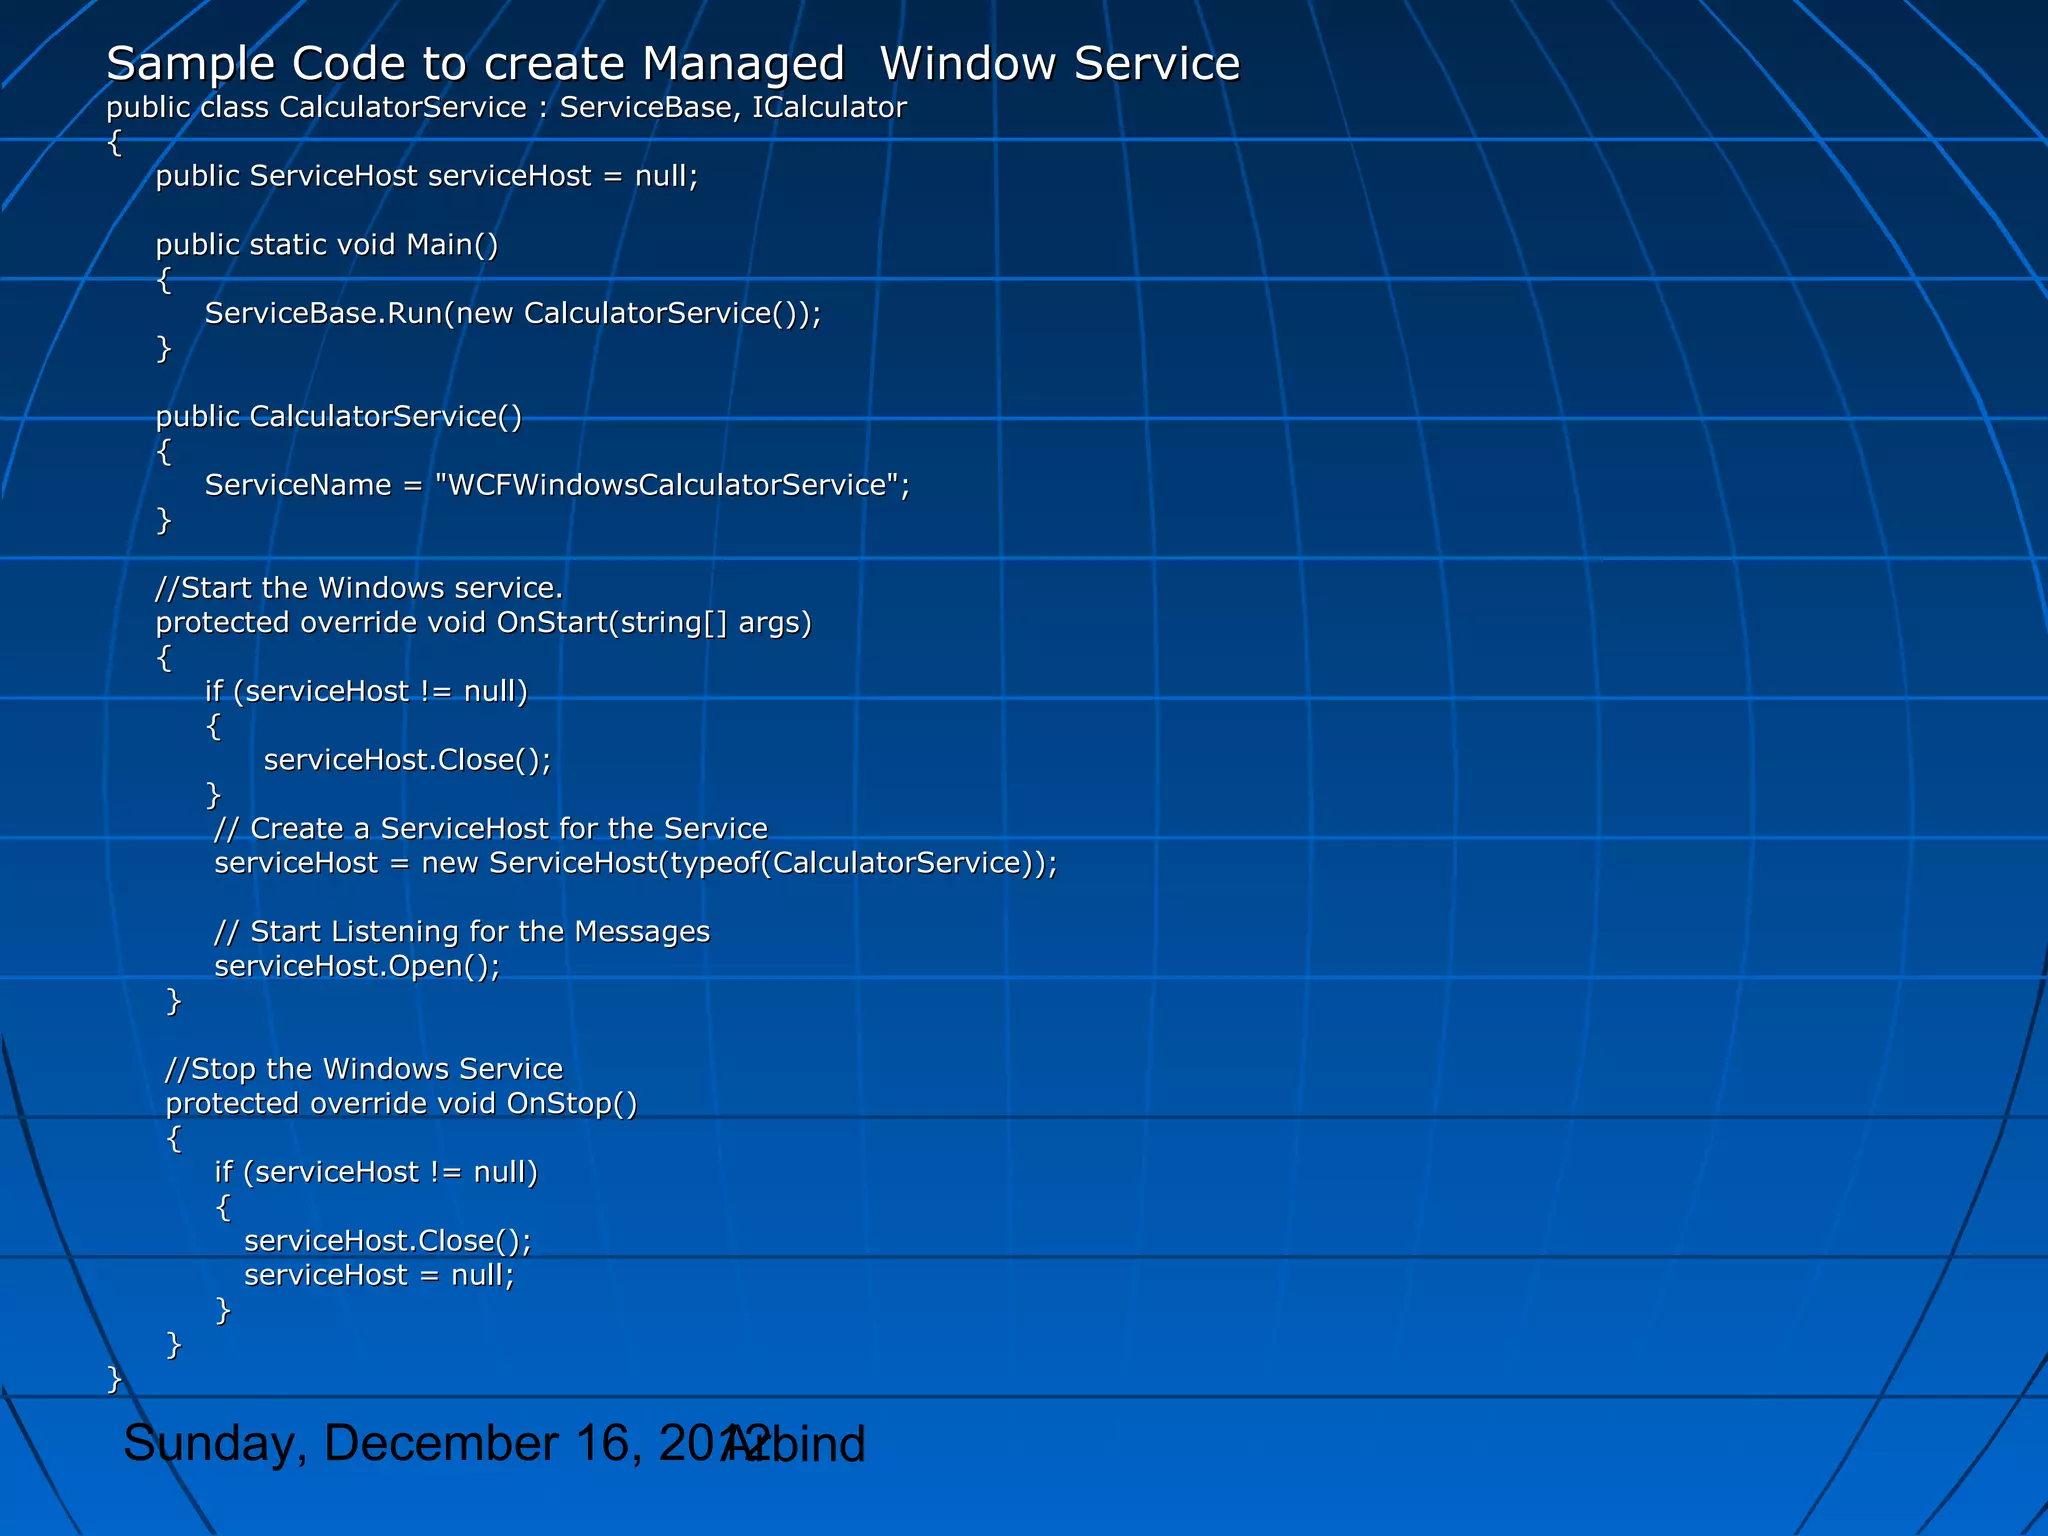The width and height of the screenshot is (2048, 1536).
Task: Click the 'serviceHost.Open();' line
Action: (356, 967)
